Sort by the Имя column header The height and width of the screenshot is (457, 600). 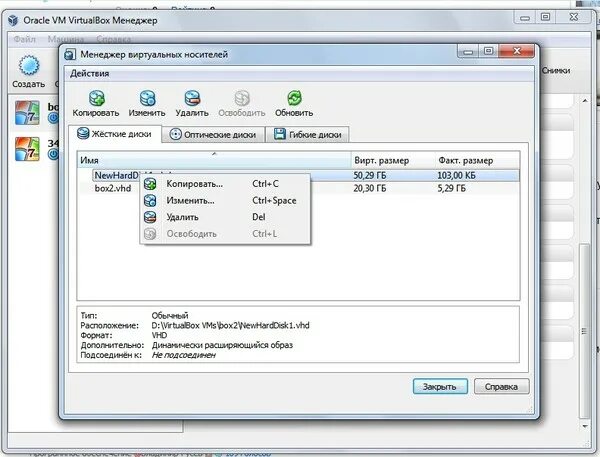(214, 160)
